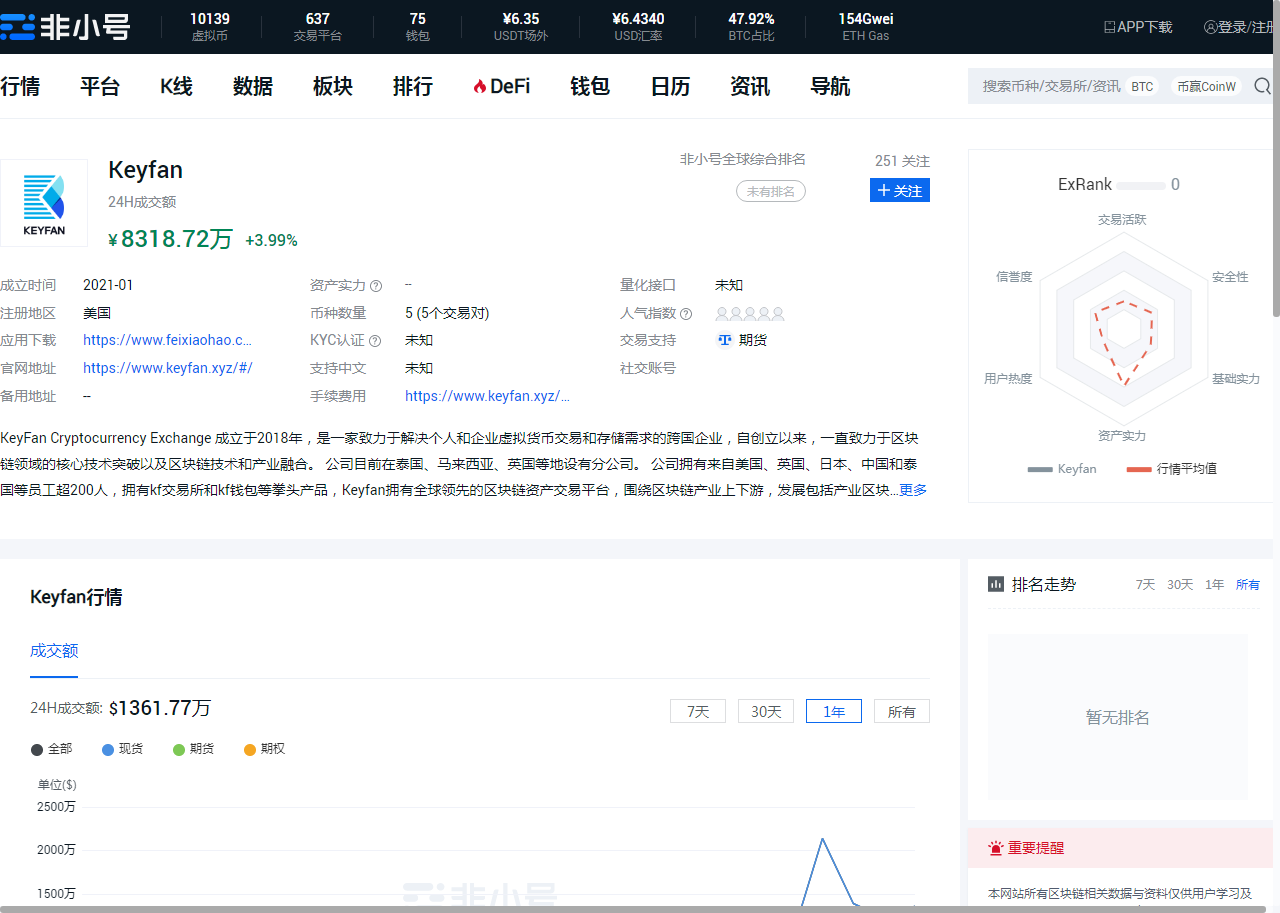Click the search magnifier icon
Image resolution: width=1280 pixels, height=913 pixels.
(x=1262, y=86)
